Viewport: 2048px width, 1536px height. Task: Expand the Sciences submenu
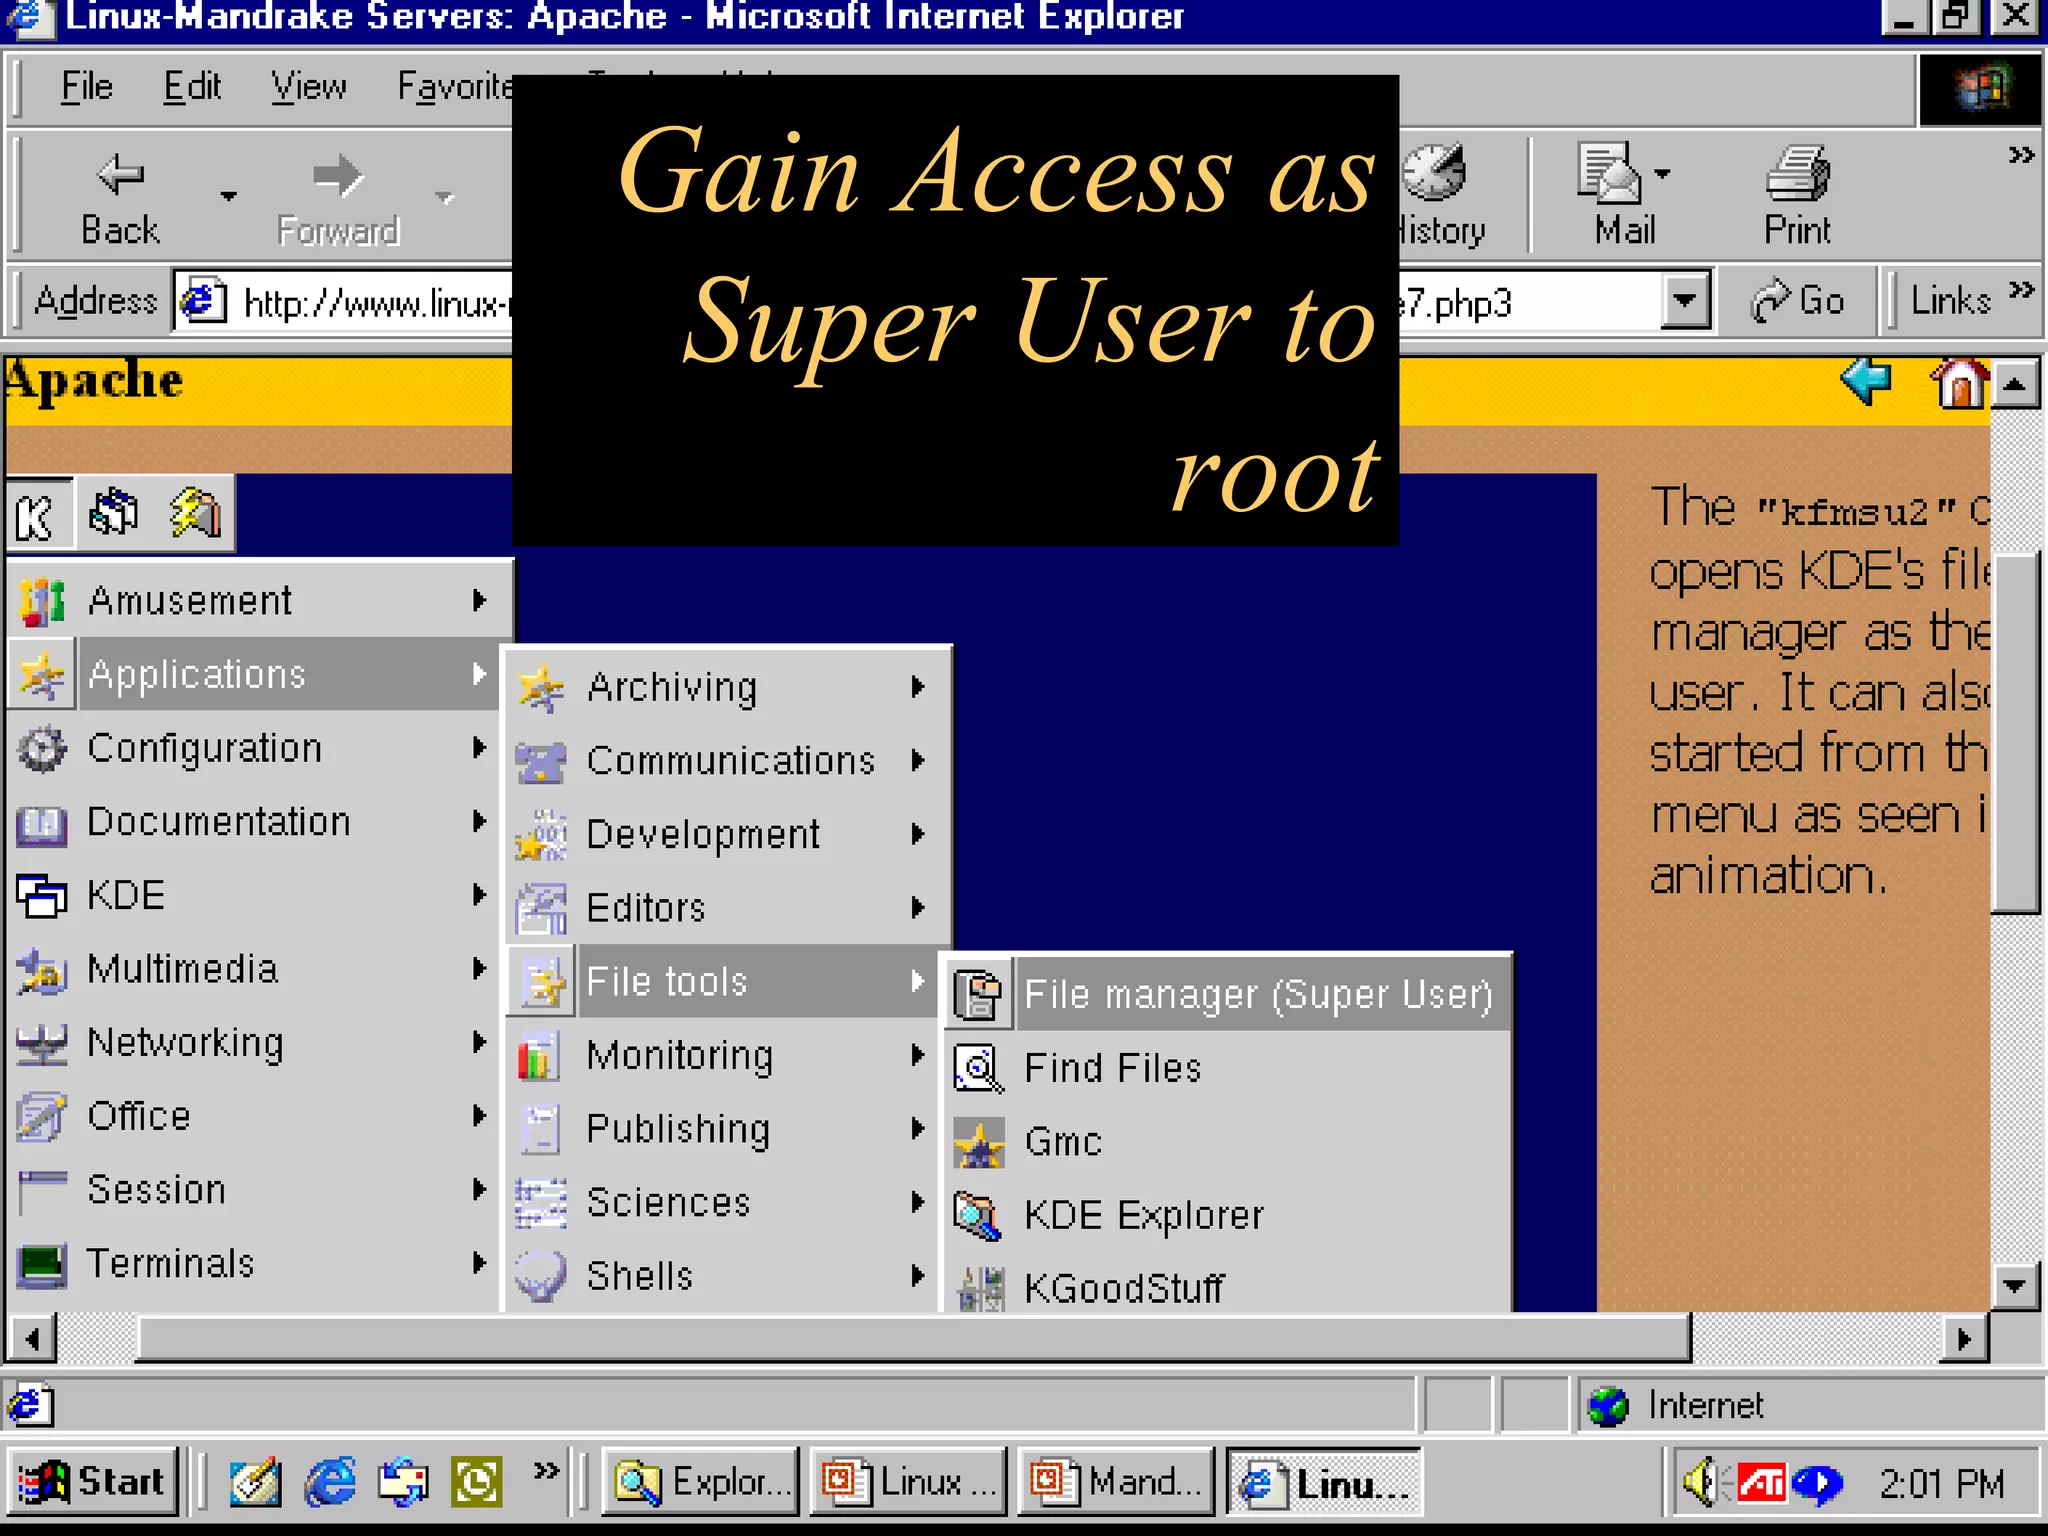tap(724, 1202)
